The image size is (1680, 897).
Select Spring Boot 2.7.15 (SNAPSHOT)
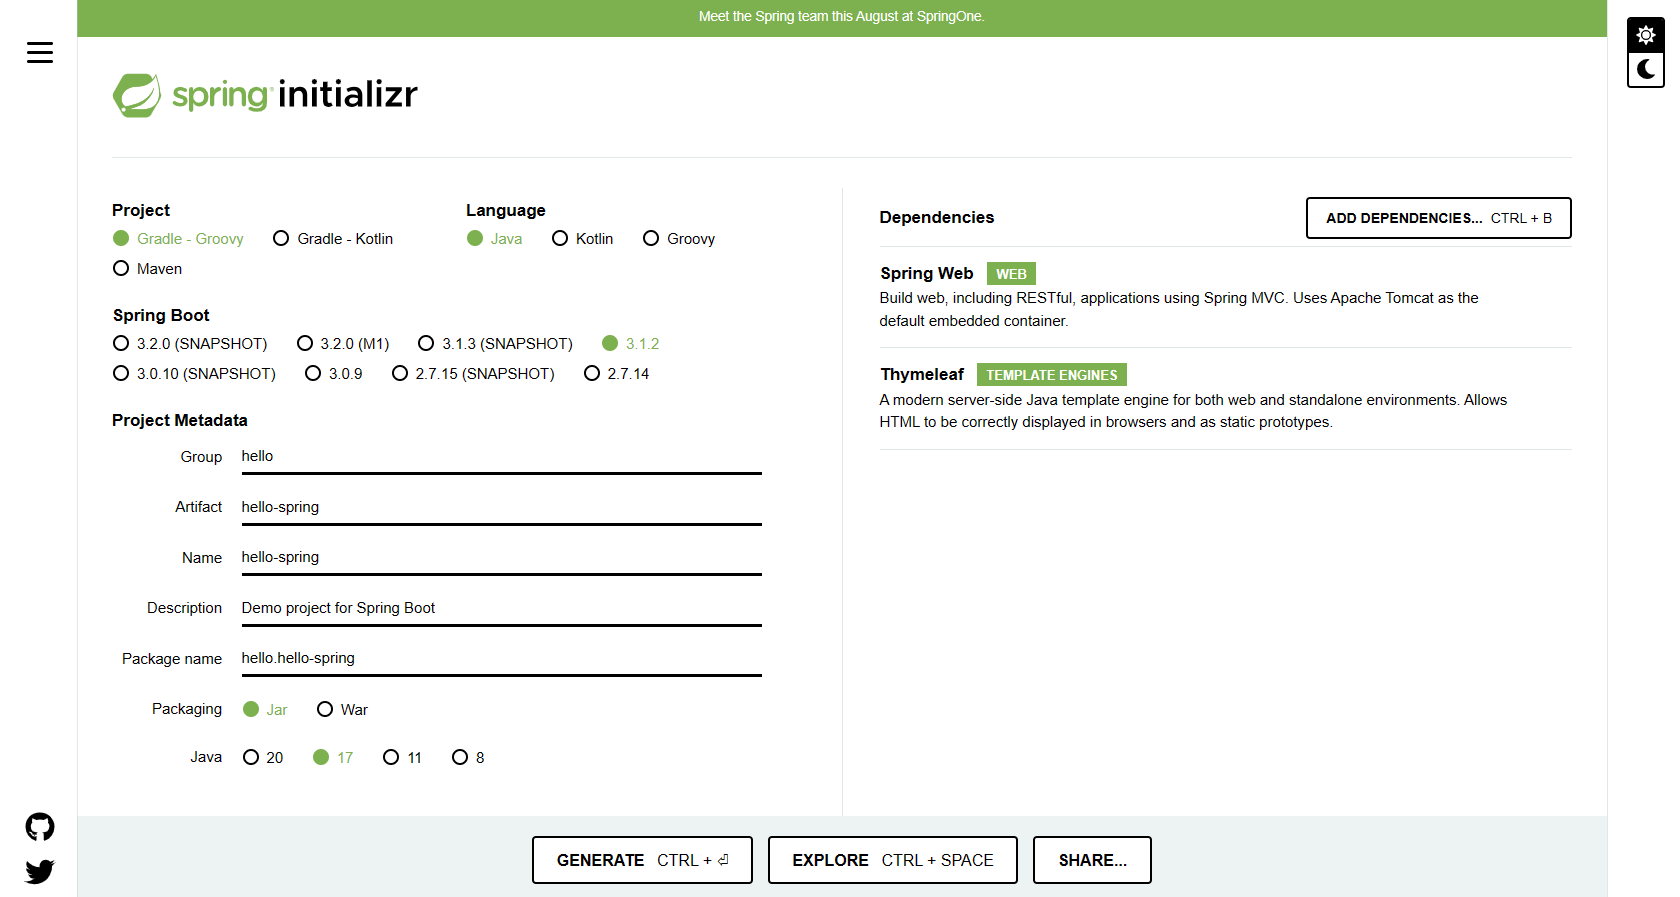[473, 373]
